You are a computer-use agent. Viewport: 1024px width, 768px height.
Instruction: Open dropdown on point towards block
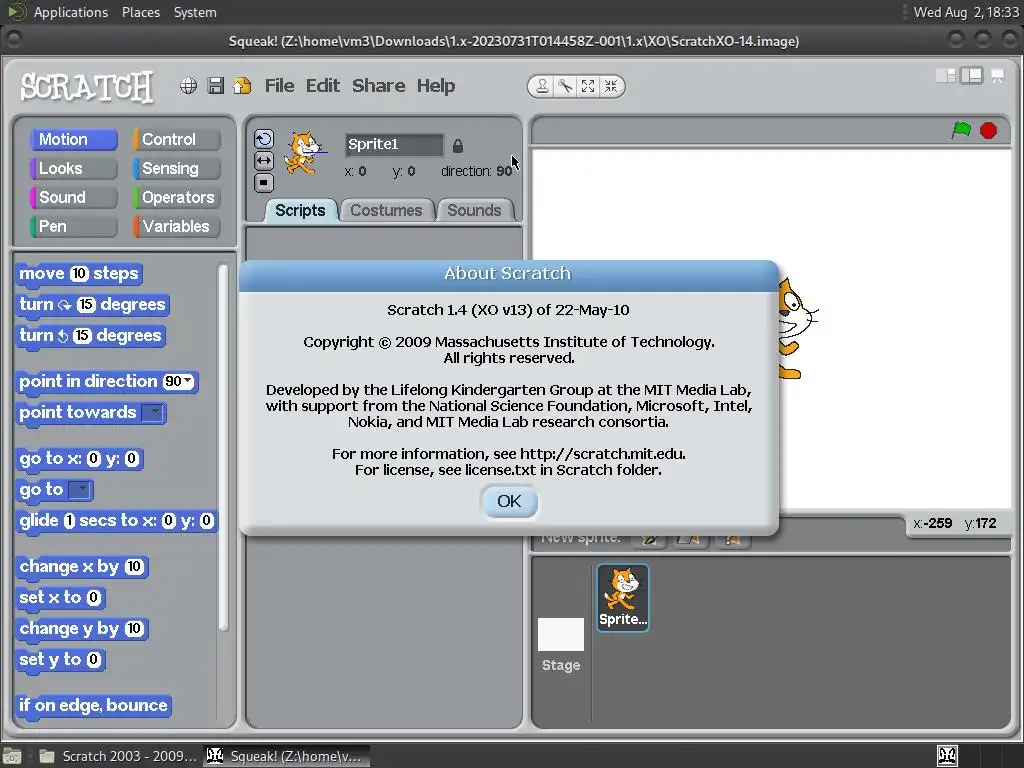tap(153, 413)
